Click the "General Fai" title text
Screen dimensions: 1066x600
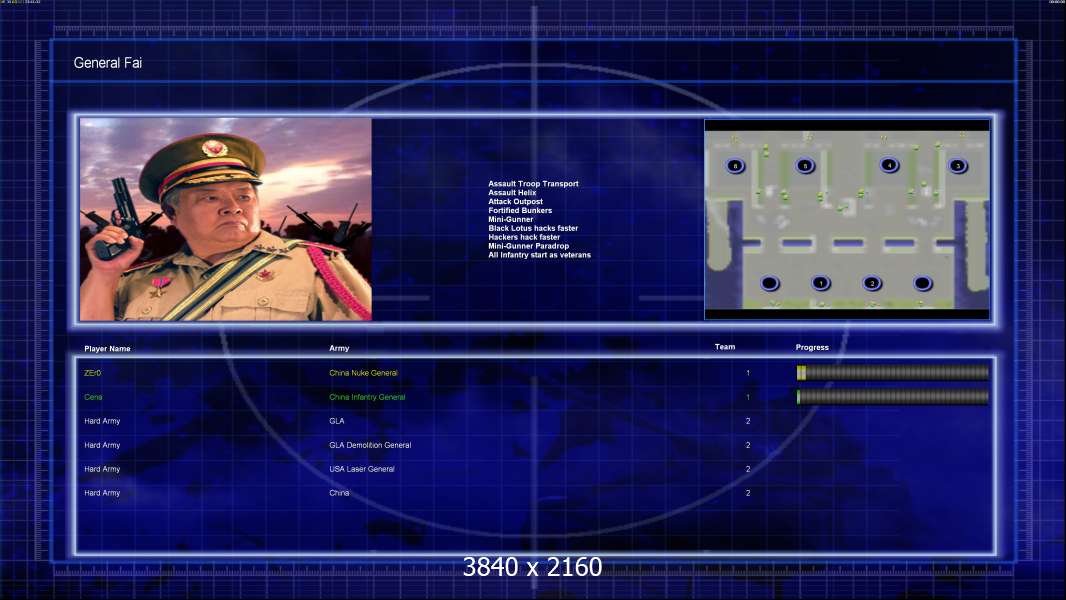pos(107,63)
